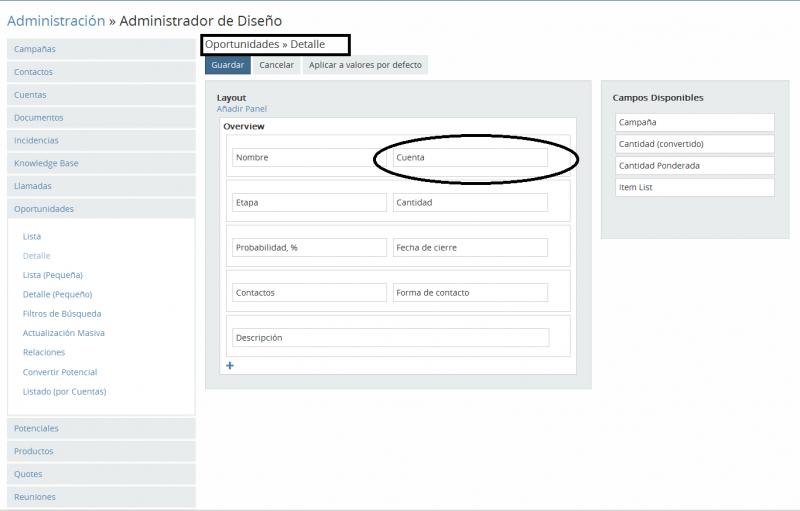Click the Oportunidades breadcrumb in header
Image resolution: width=800 pixels, height=511 pixels.
(x=241, y=45)
